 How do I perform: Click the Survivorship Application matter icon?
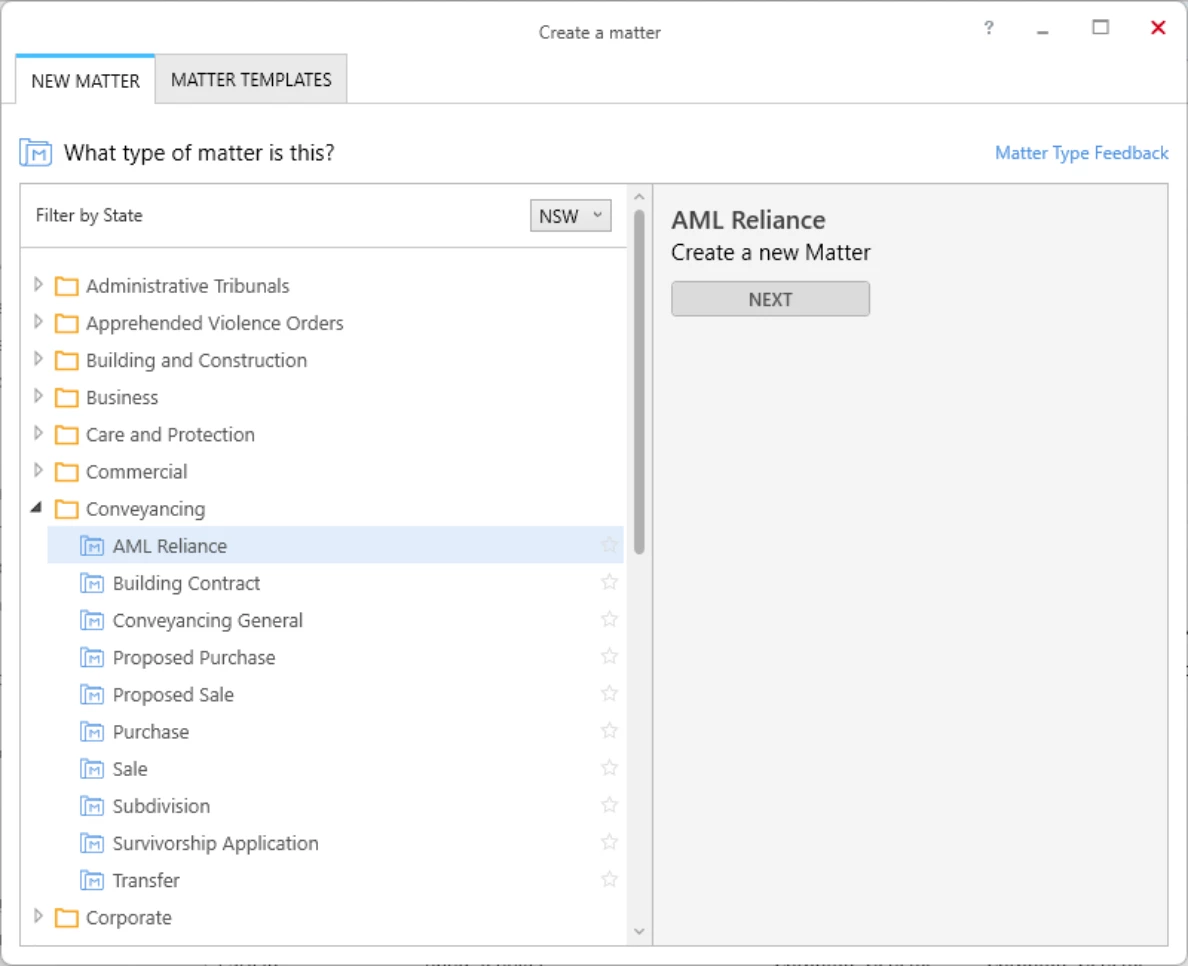click(x=92, y=843)
